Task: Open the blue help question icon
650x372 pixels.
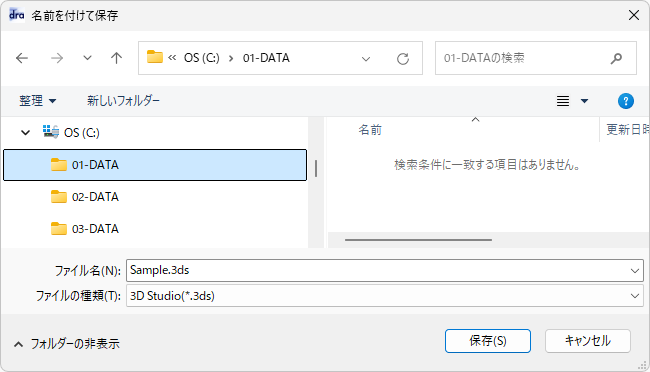Action: (626, 101)
